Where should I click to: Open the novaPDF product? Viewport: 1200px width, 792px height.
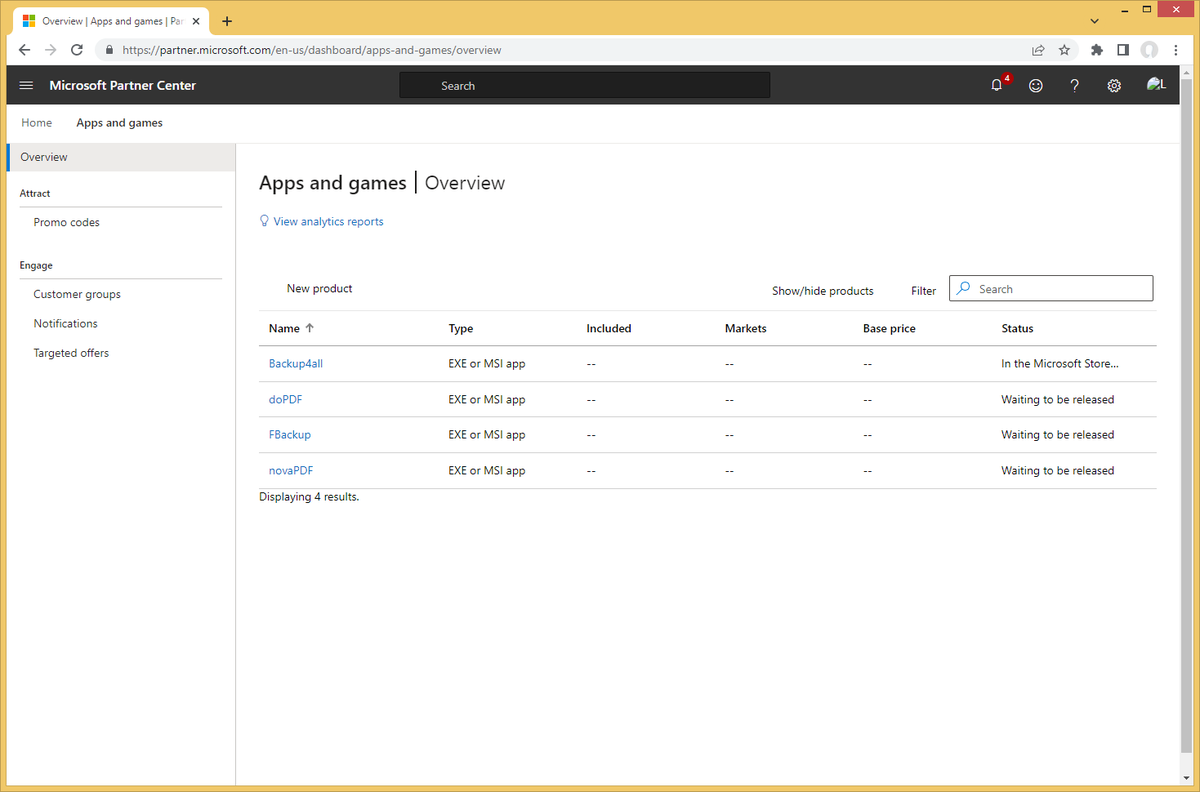pos(291,470)
